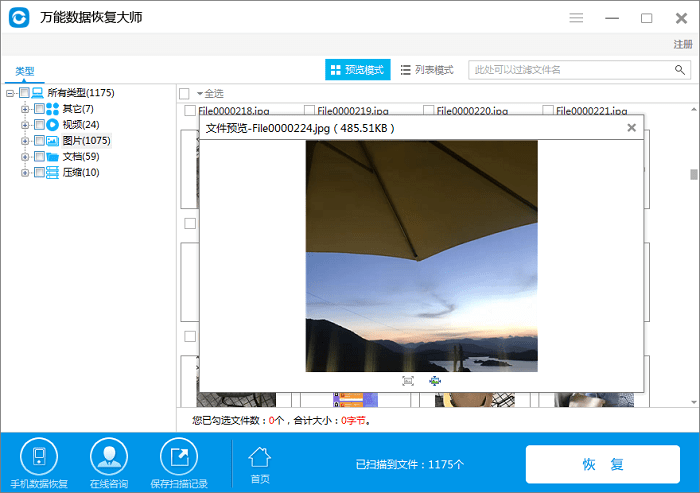Expand the 图片(1075) tree node
This screenshot has width=700, height=493.
(25, 141)
